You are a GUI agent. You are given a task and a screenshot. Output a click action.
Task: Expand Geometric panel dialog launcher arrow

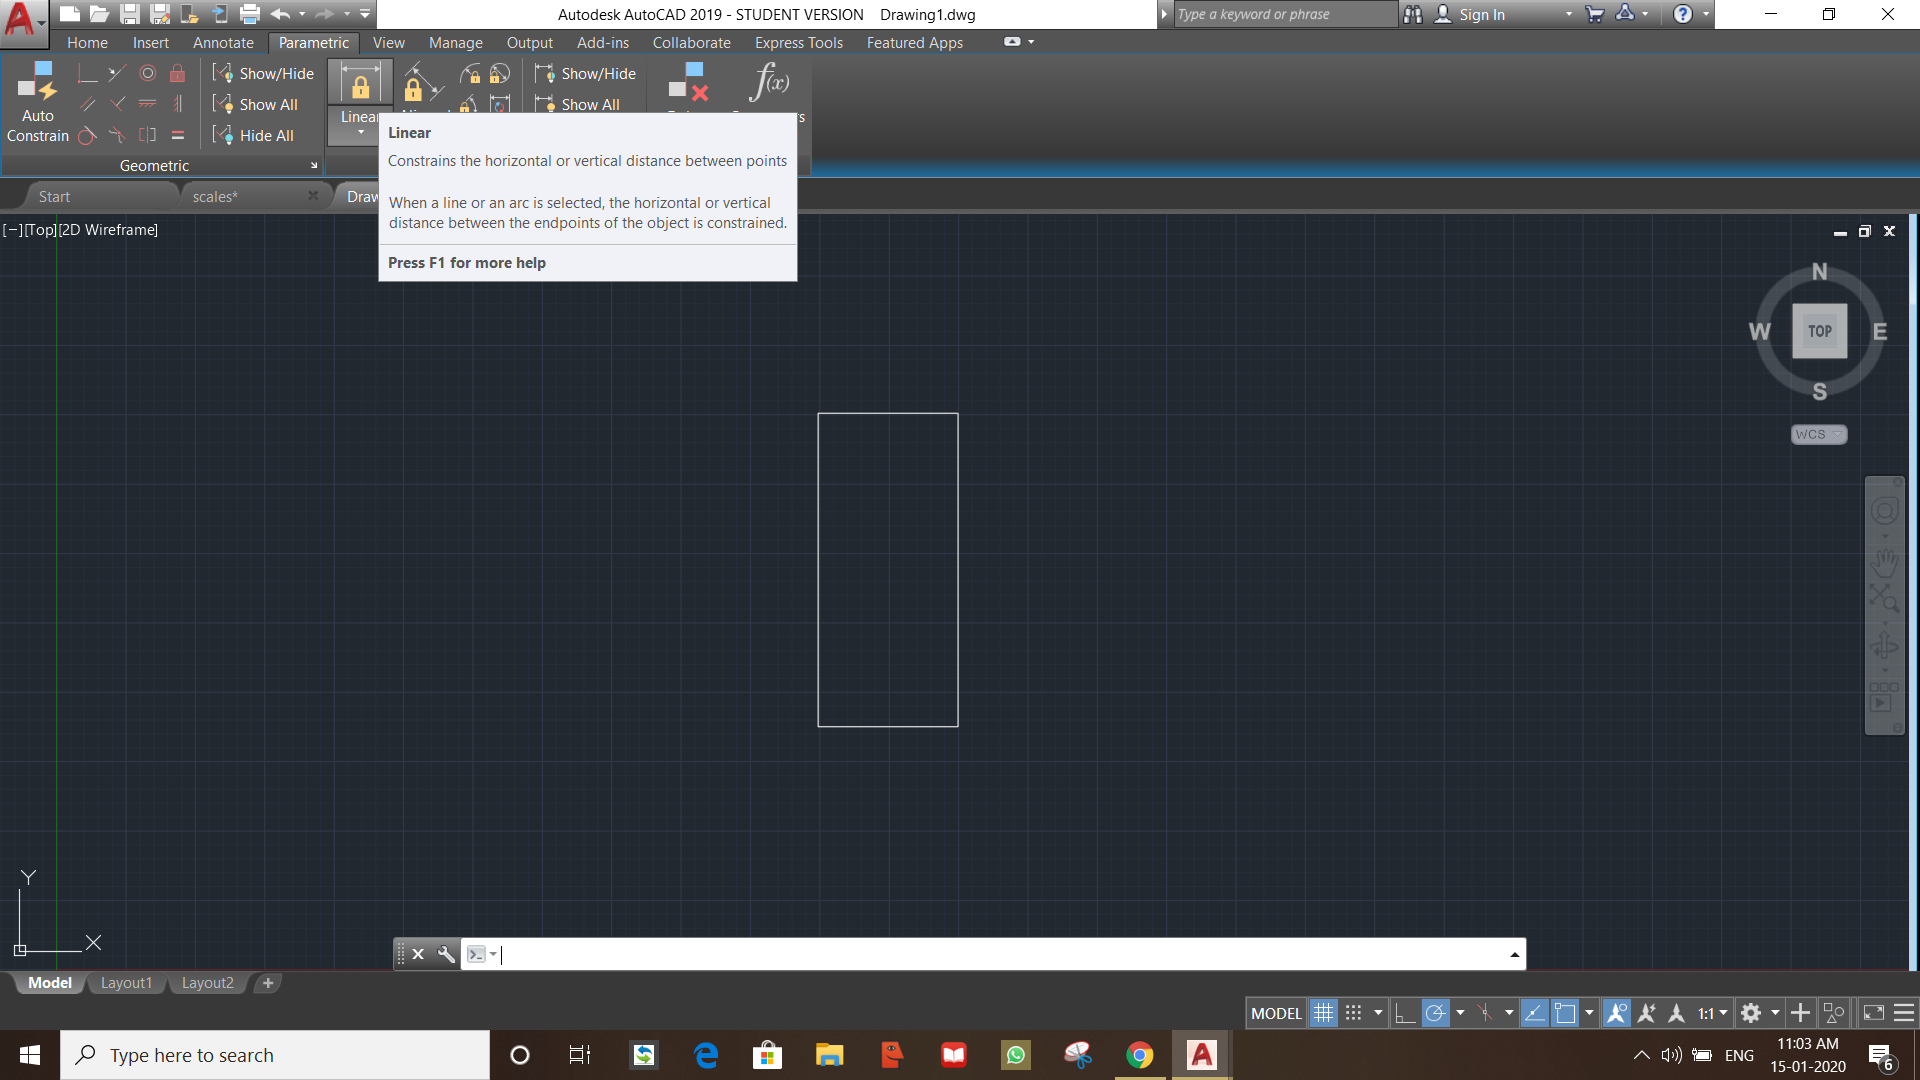tap(314, 166)
